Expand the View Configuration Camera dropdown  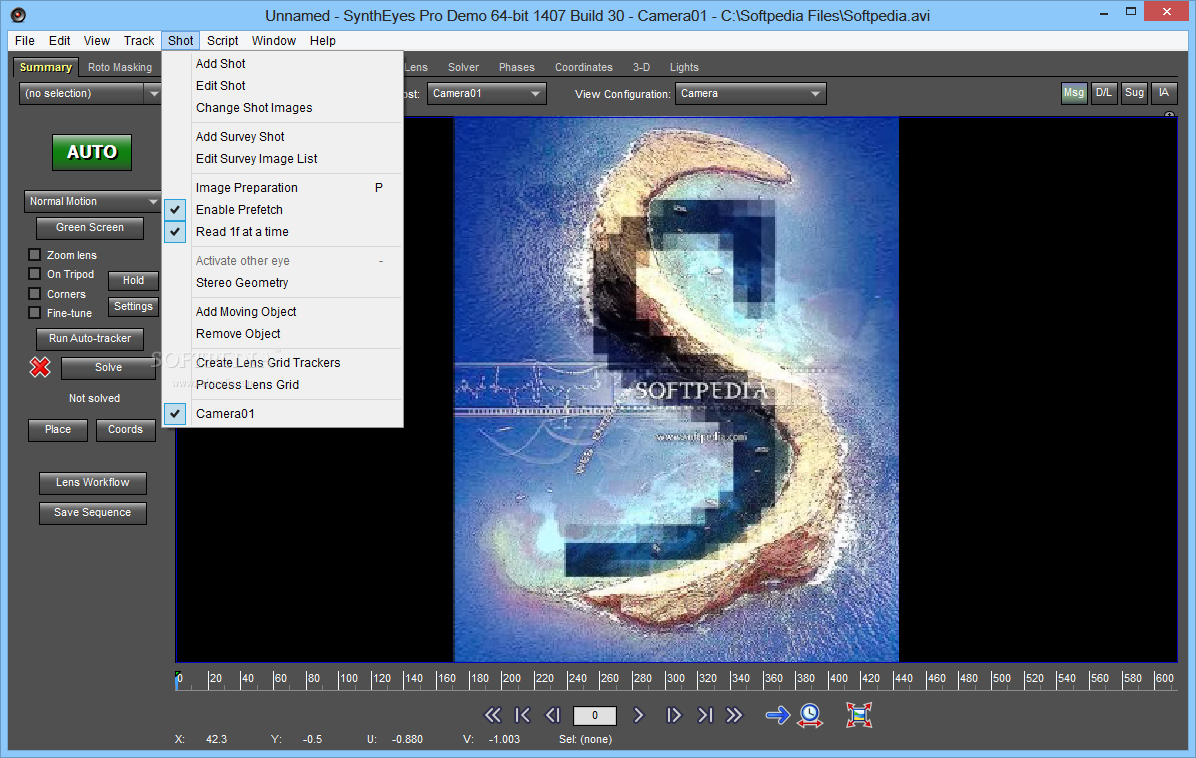750,93
